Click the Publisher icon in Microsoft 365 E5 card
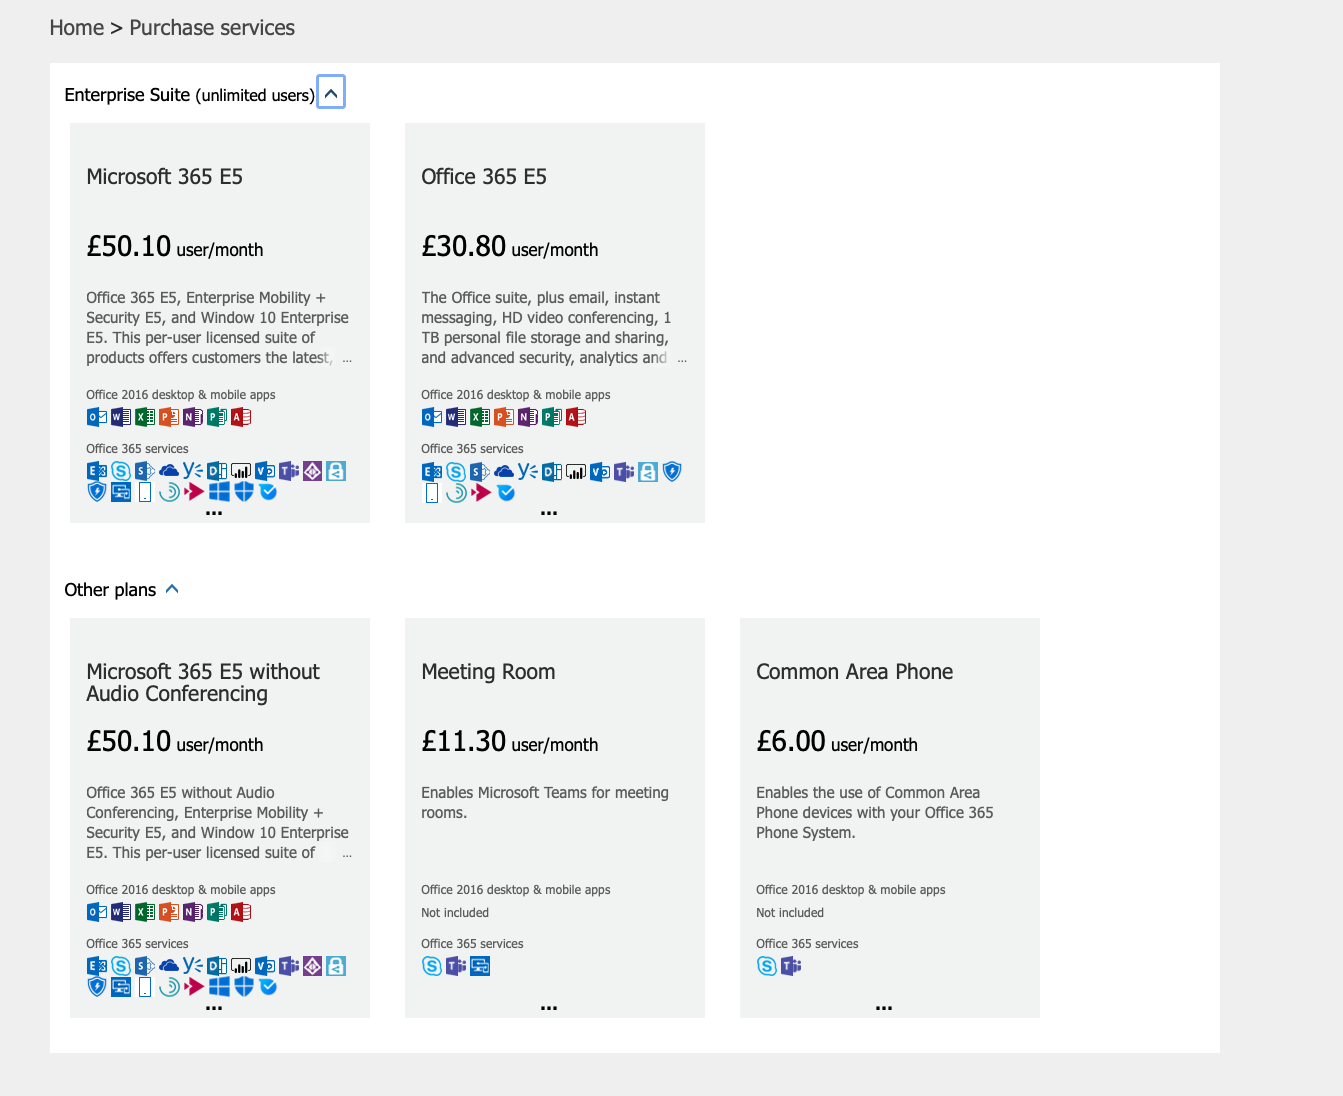This screenshot has height=1096, width=1343. point(217,417)
